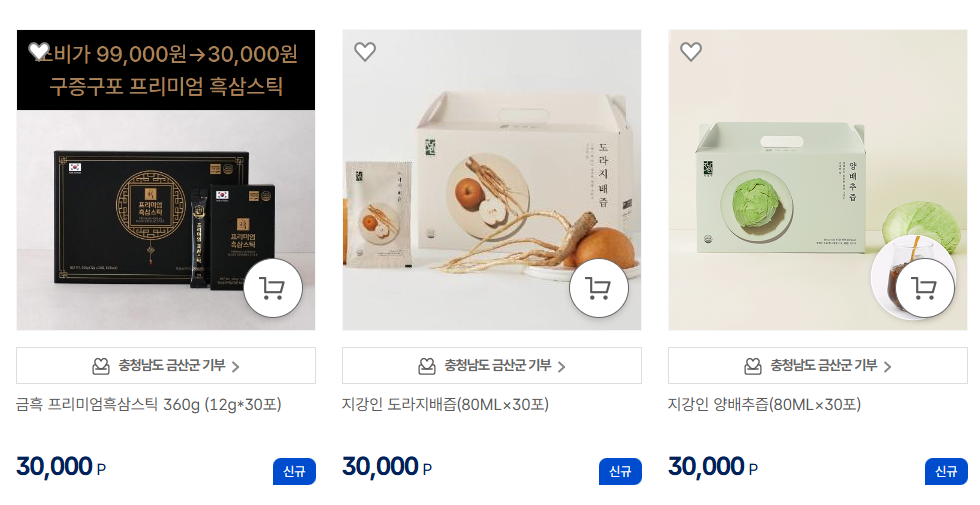
Task: Toggle wishlist heart on 흑삼스틱 product
Action: pos(39,51)
